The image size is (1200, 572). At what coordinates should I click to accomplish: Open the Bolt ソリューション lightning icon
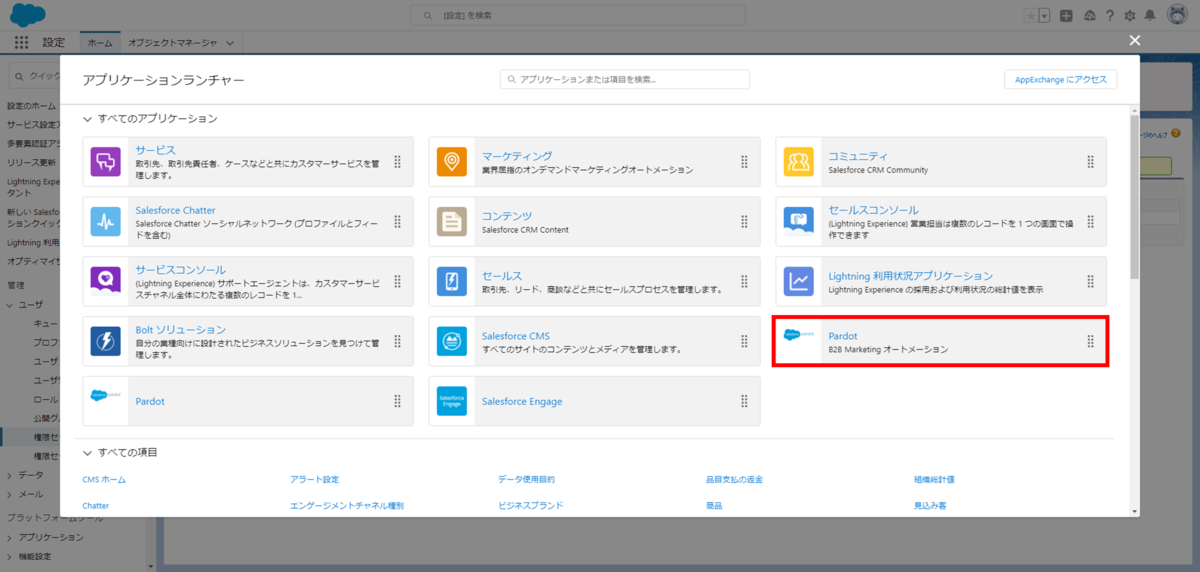coord(105,341)
